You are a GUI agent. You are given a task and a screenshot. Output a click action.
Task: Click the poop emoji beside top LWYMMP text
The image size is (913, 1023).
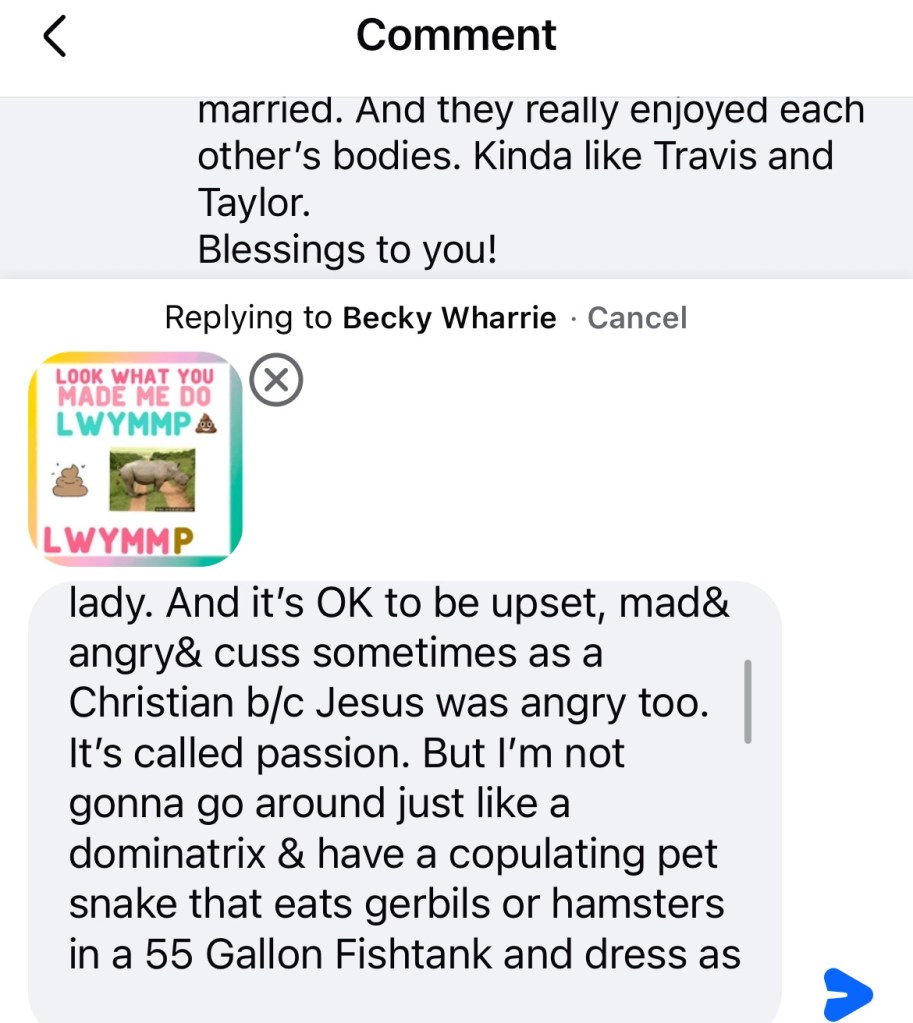coord(206,424)
